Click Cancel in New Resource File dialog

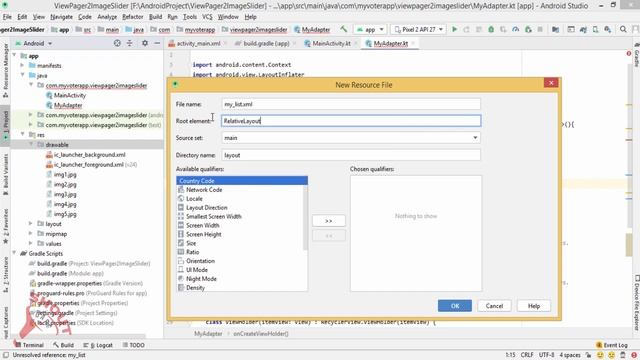pos(494,306)
